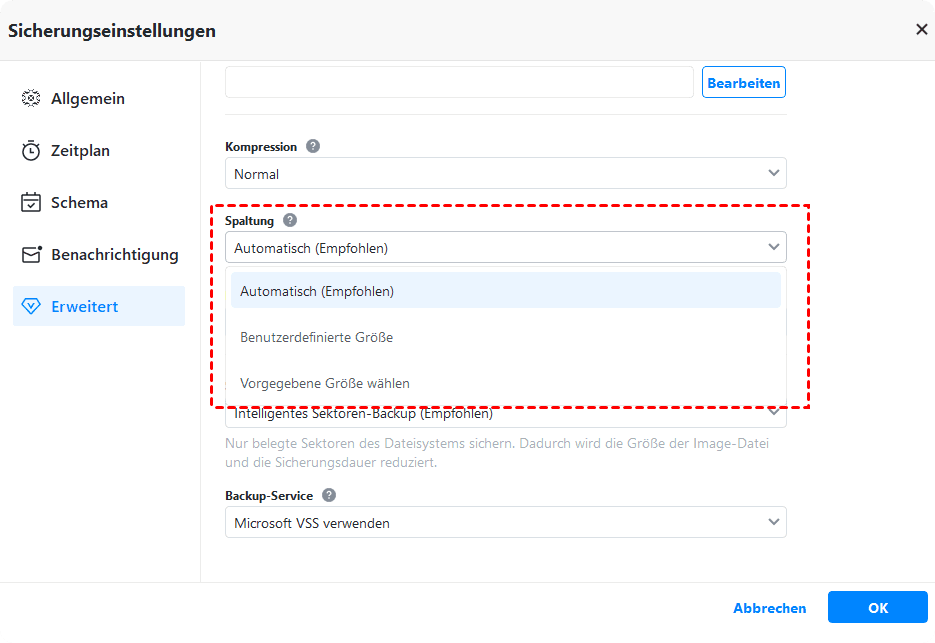This screenshot has width=935, height=643.
Task: Select Automatisch (Empfohlen) from the list
Action: [505, 291]
